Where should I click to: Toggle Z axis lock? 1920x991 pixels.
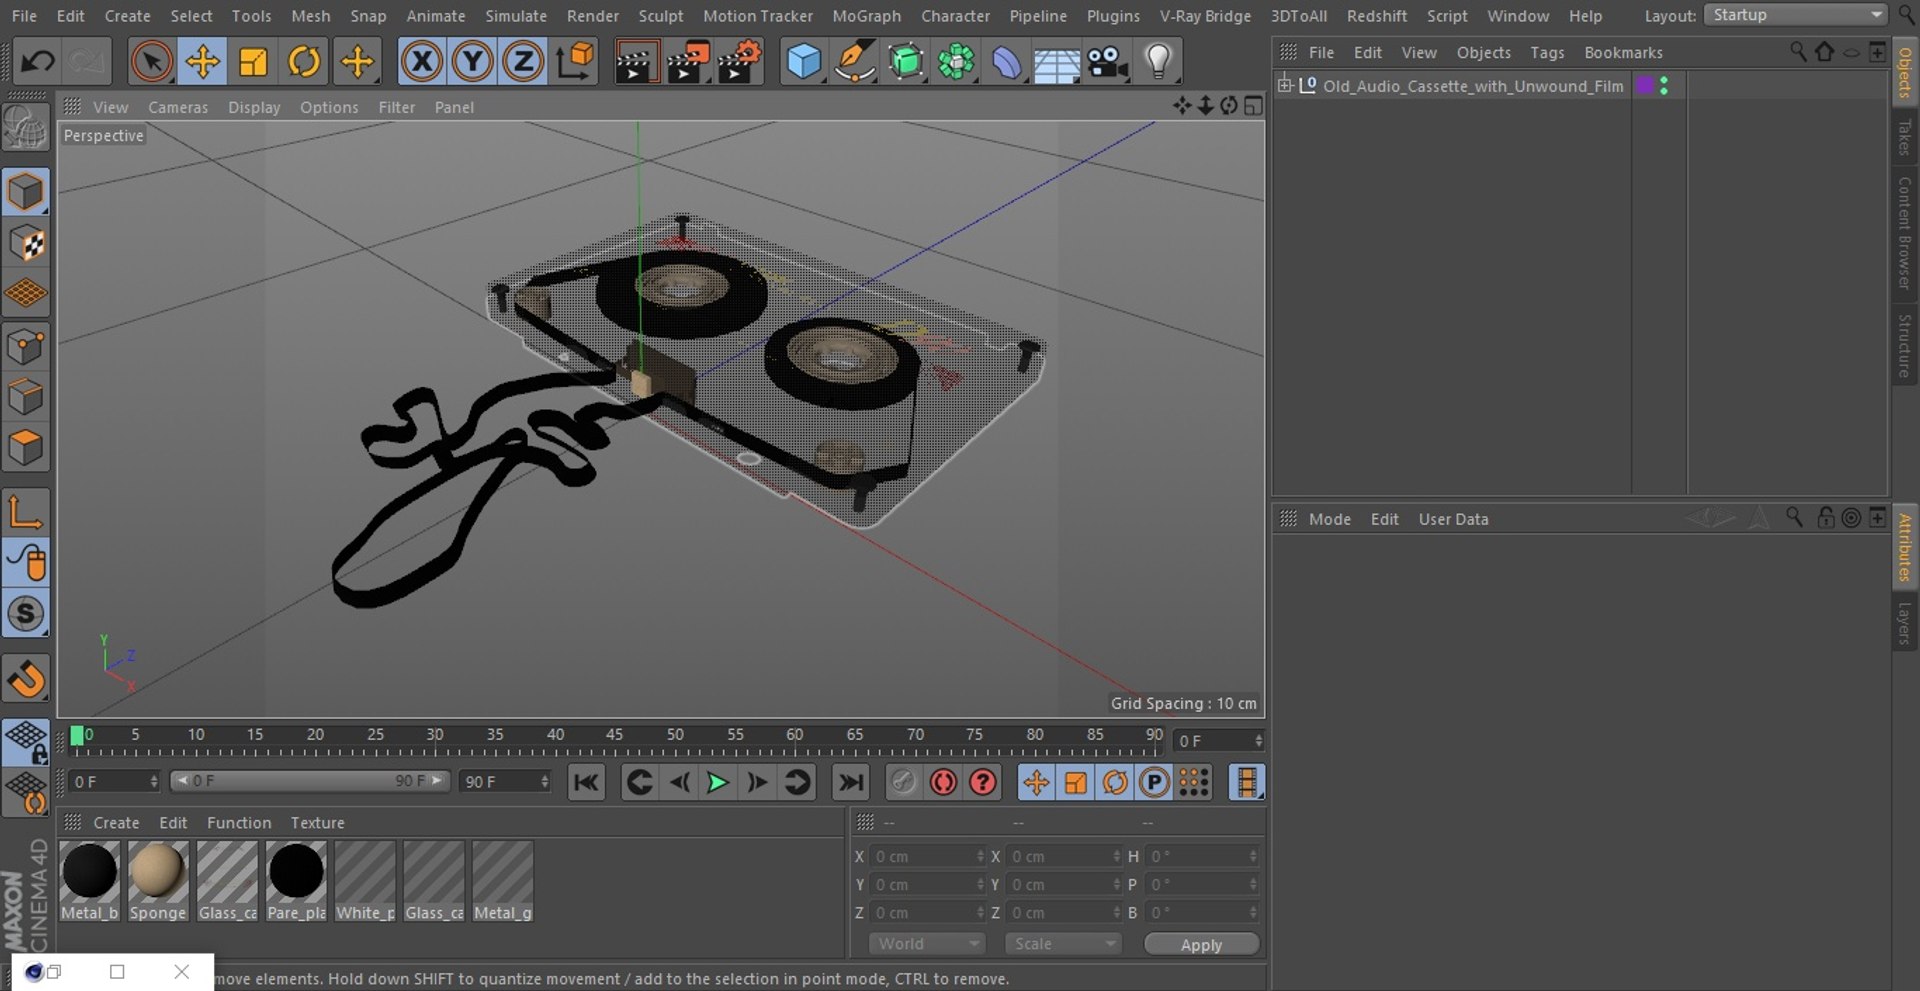point(523,62)
